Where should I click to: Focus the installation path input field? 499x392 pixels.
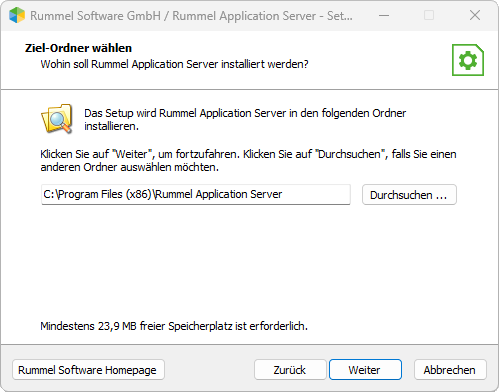point(196,194)
